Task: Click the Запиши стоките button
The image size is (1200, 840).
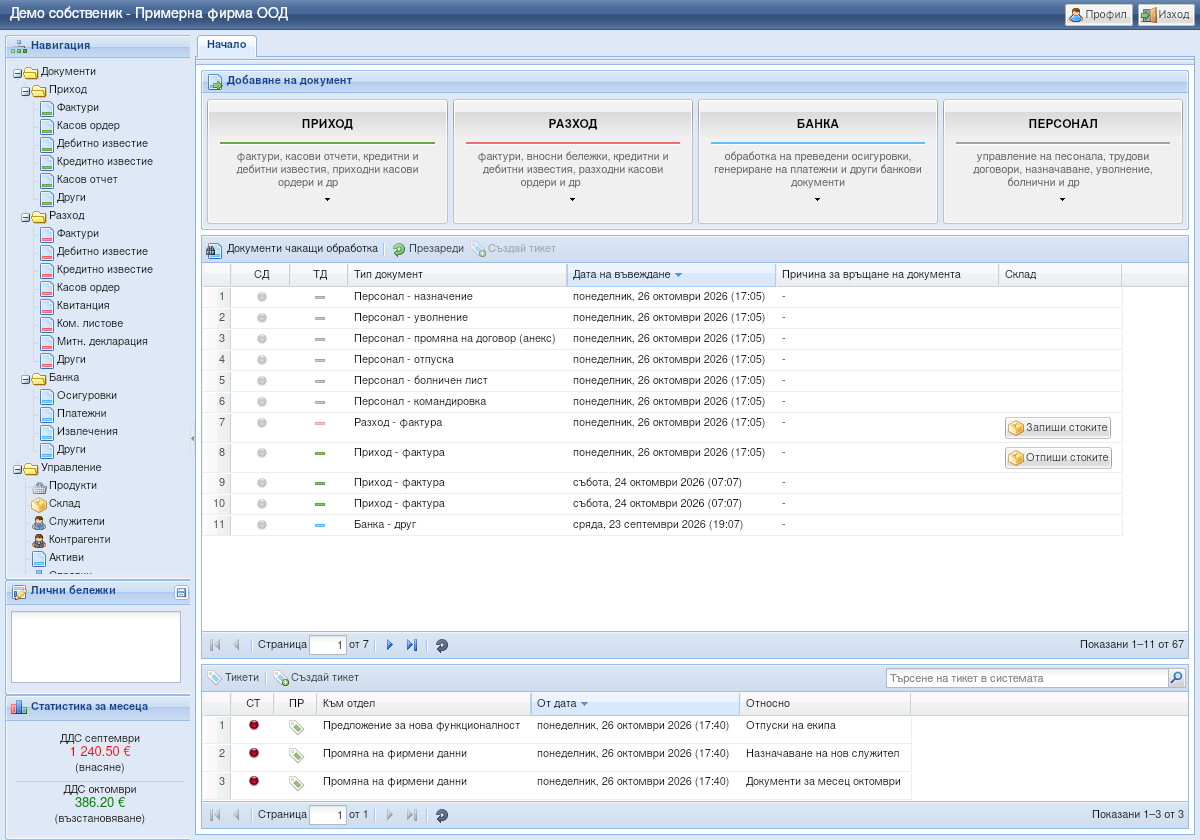Action: [1058, 428]
